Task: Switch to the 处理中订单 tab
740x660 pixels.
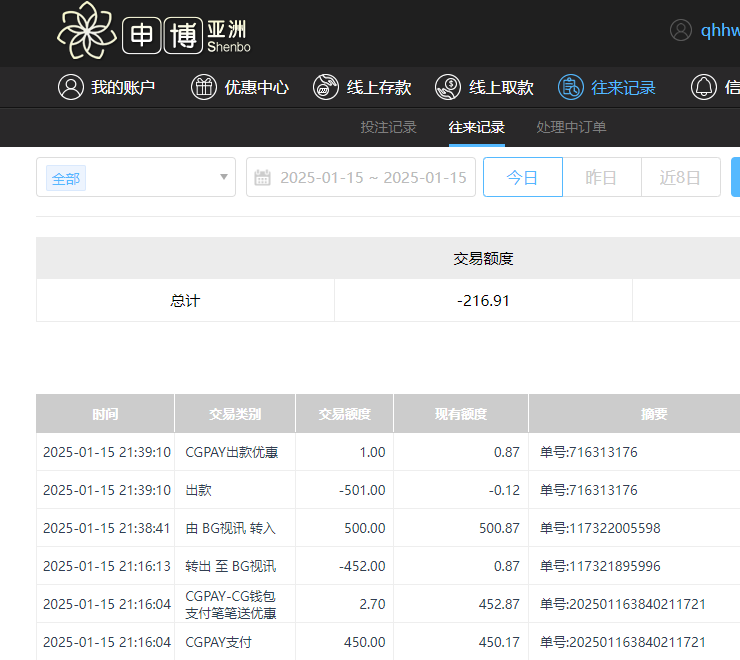Action: [571, 127]
